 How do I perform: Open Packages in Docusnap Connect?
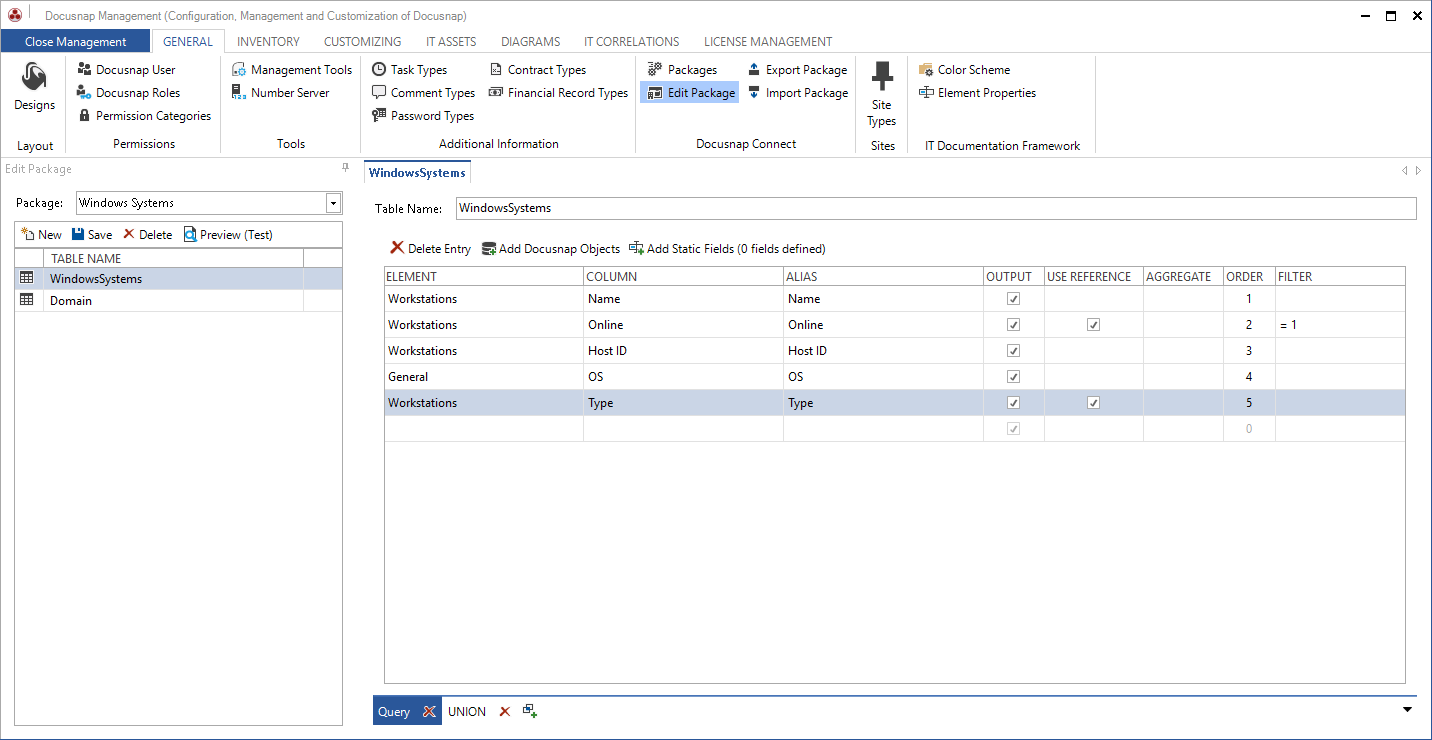click(x=683, y=70)
